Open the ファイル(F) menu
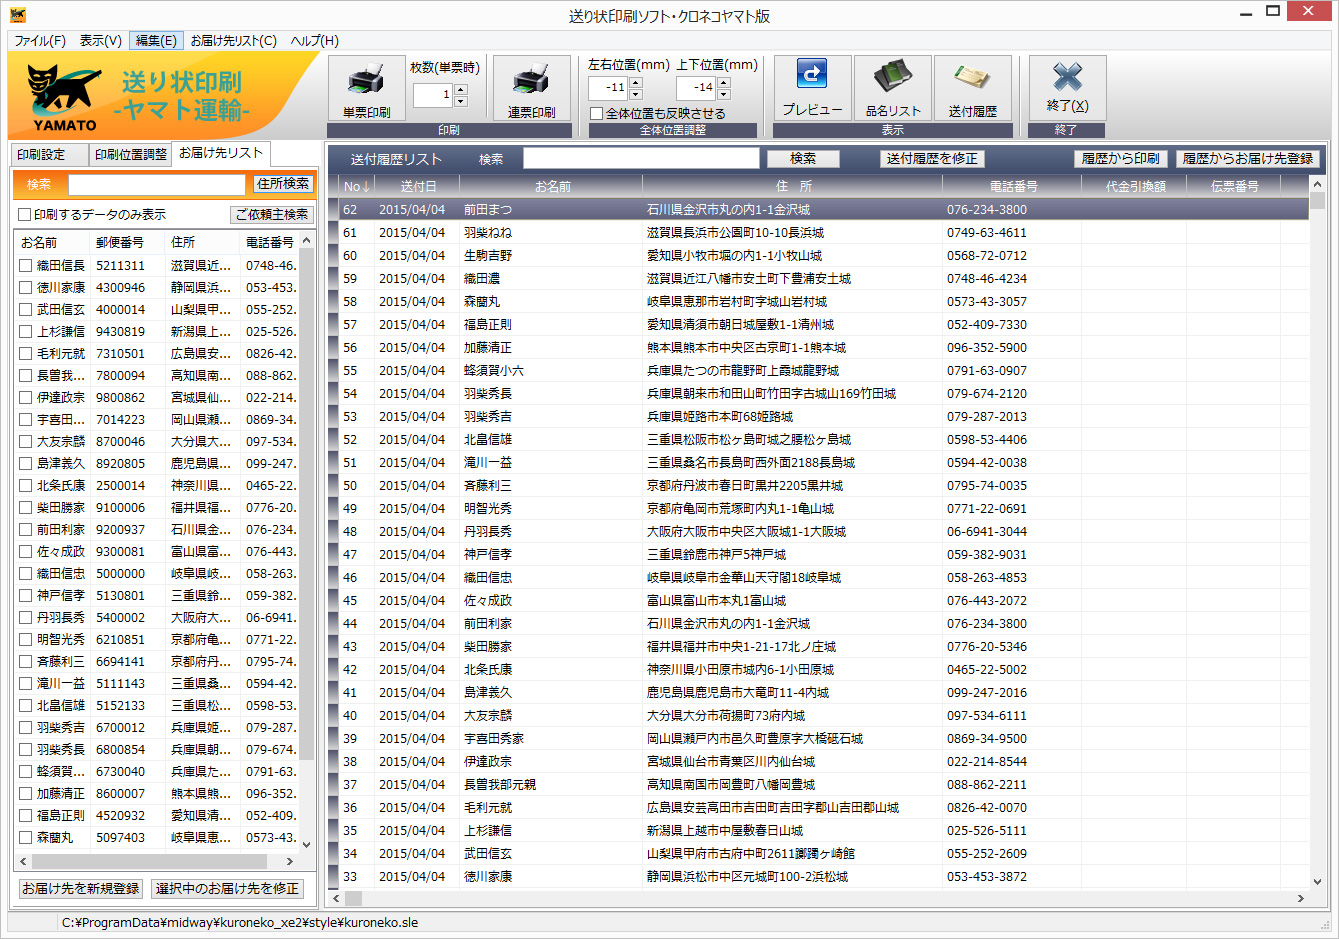1339x939 pixels. pos(40,41)
